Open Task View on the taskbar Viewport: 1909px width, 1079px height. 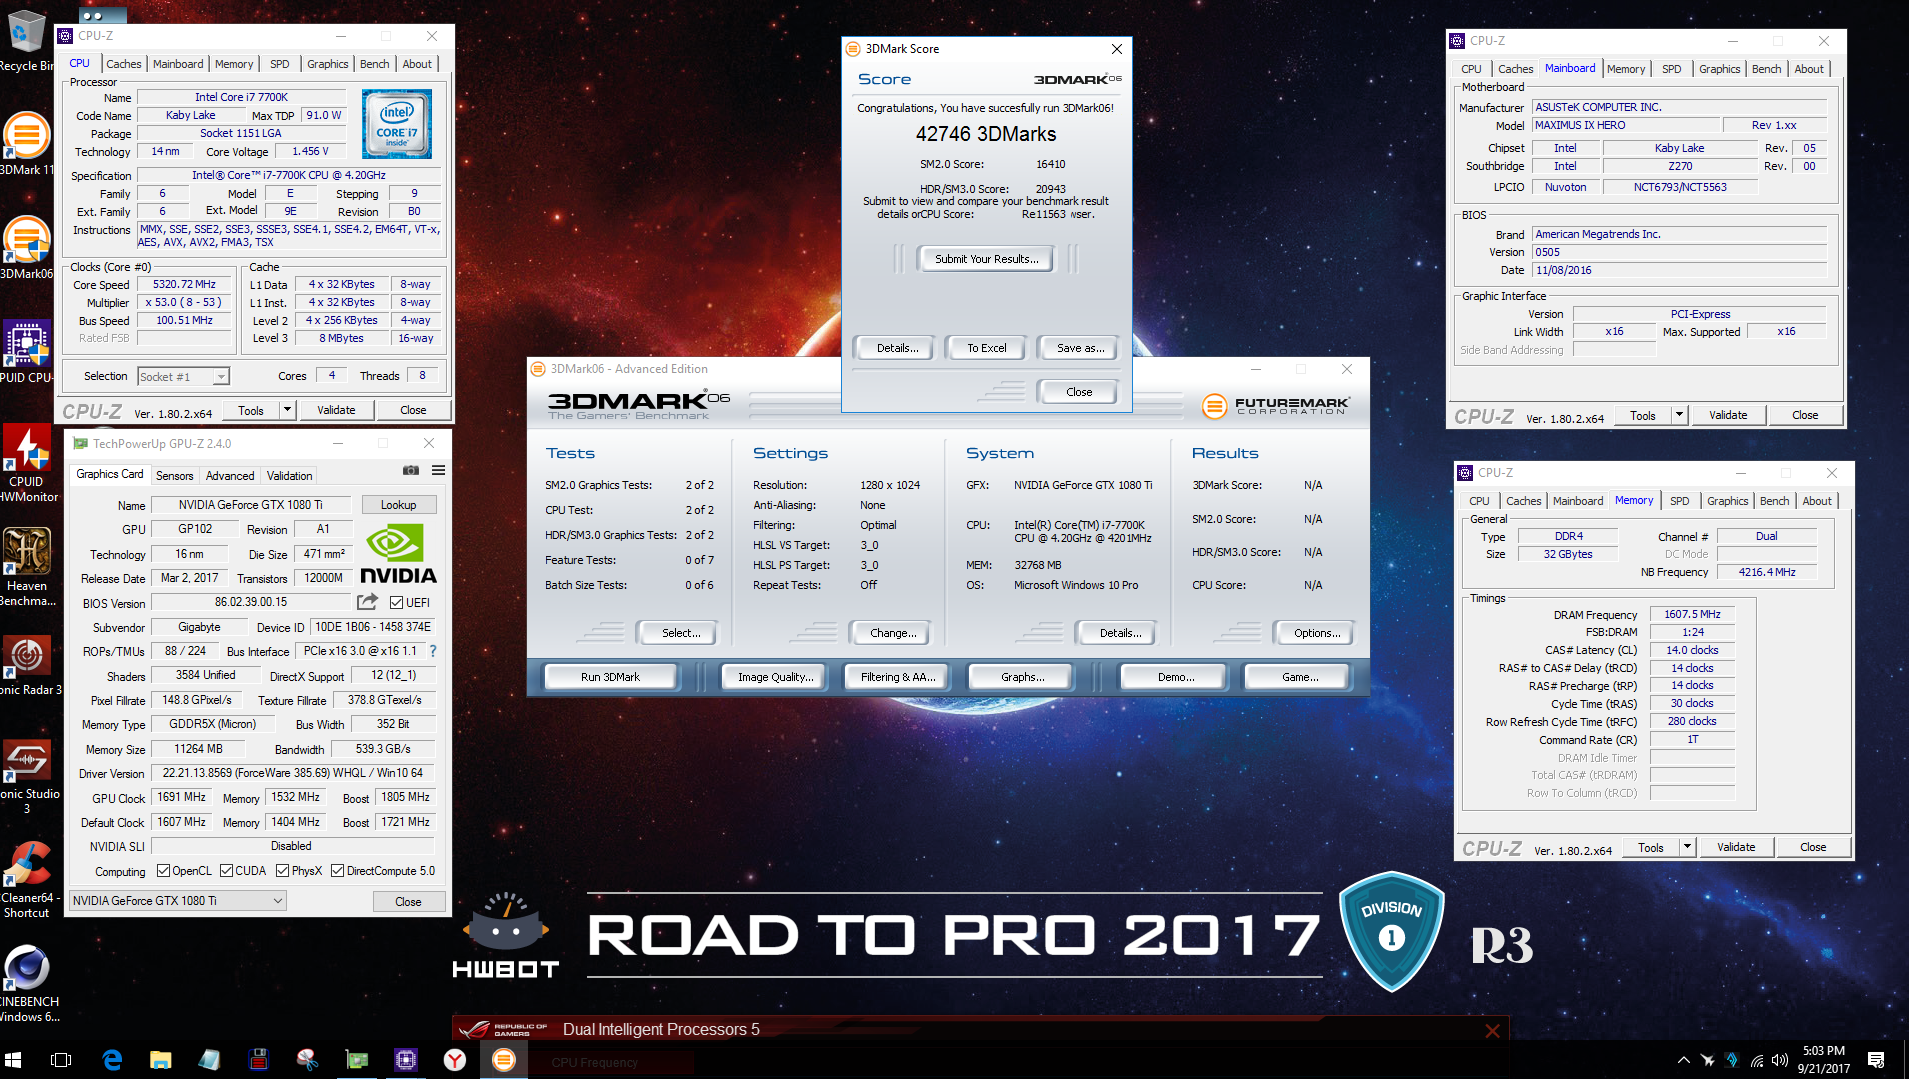tap(61, 1060)
